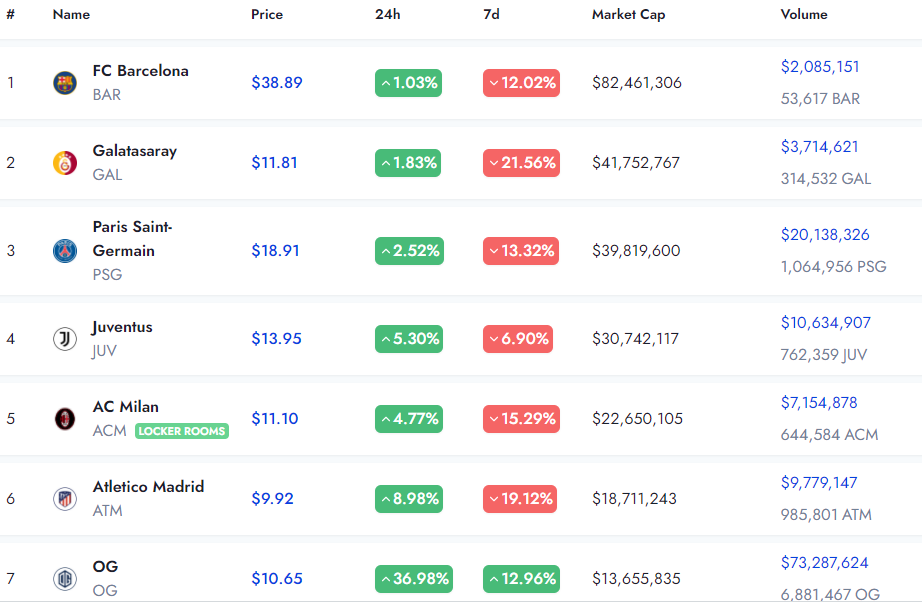
Task: Click the Juventus $13.95 price link
Action: tap(276, 339)
